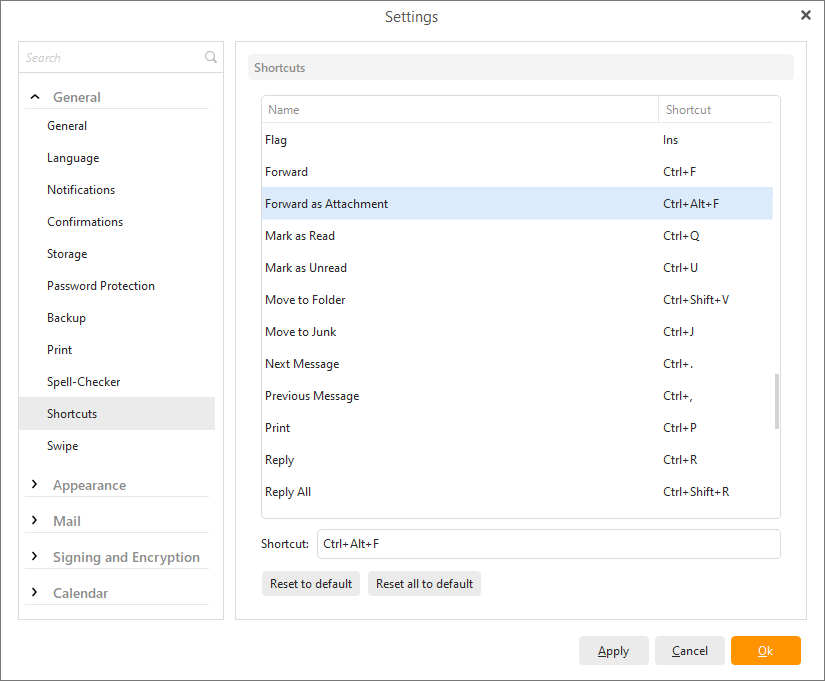Click the search magnifier icon
The image size is (825, 681).
(210, 57)
